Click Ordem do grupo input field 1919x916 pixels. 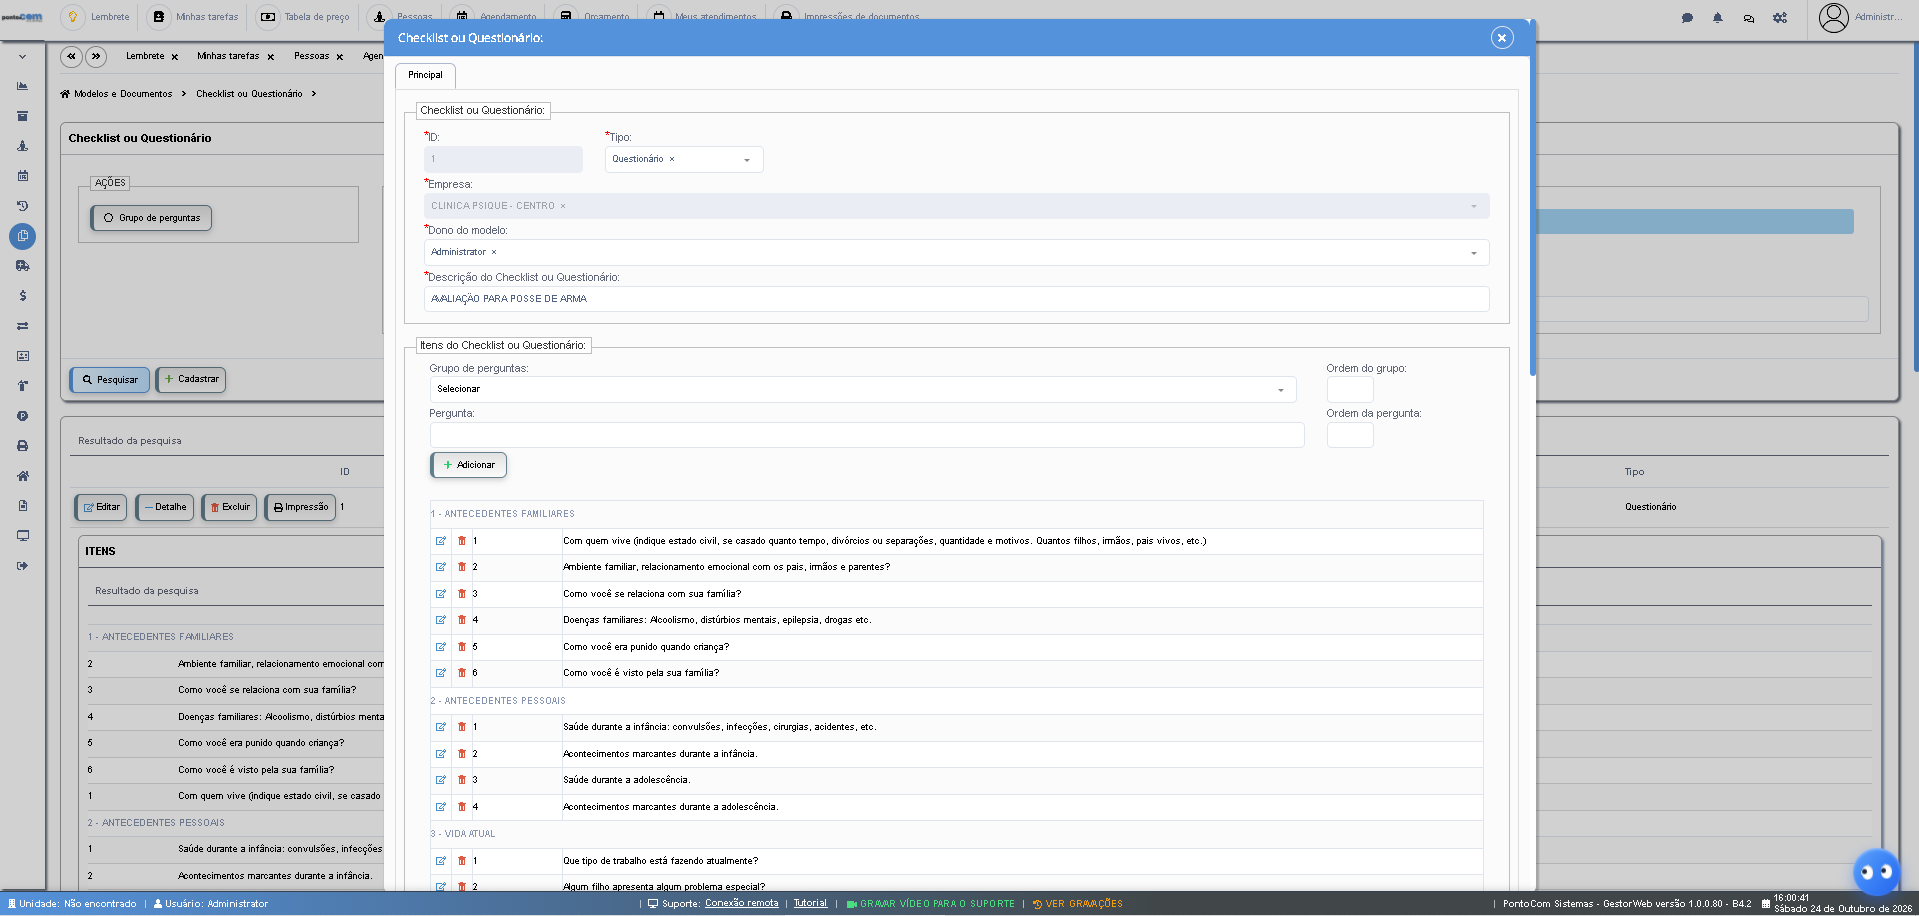coord(1349,390)
